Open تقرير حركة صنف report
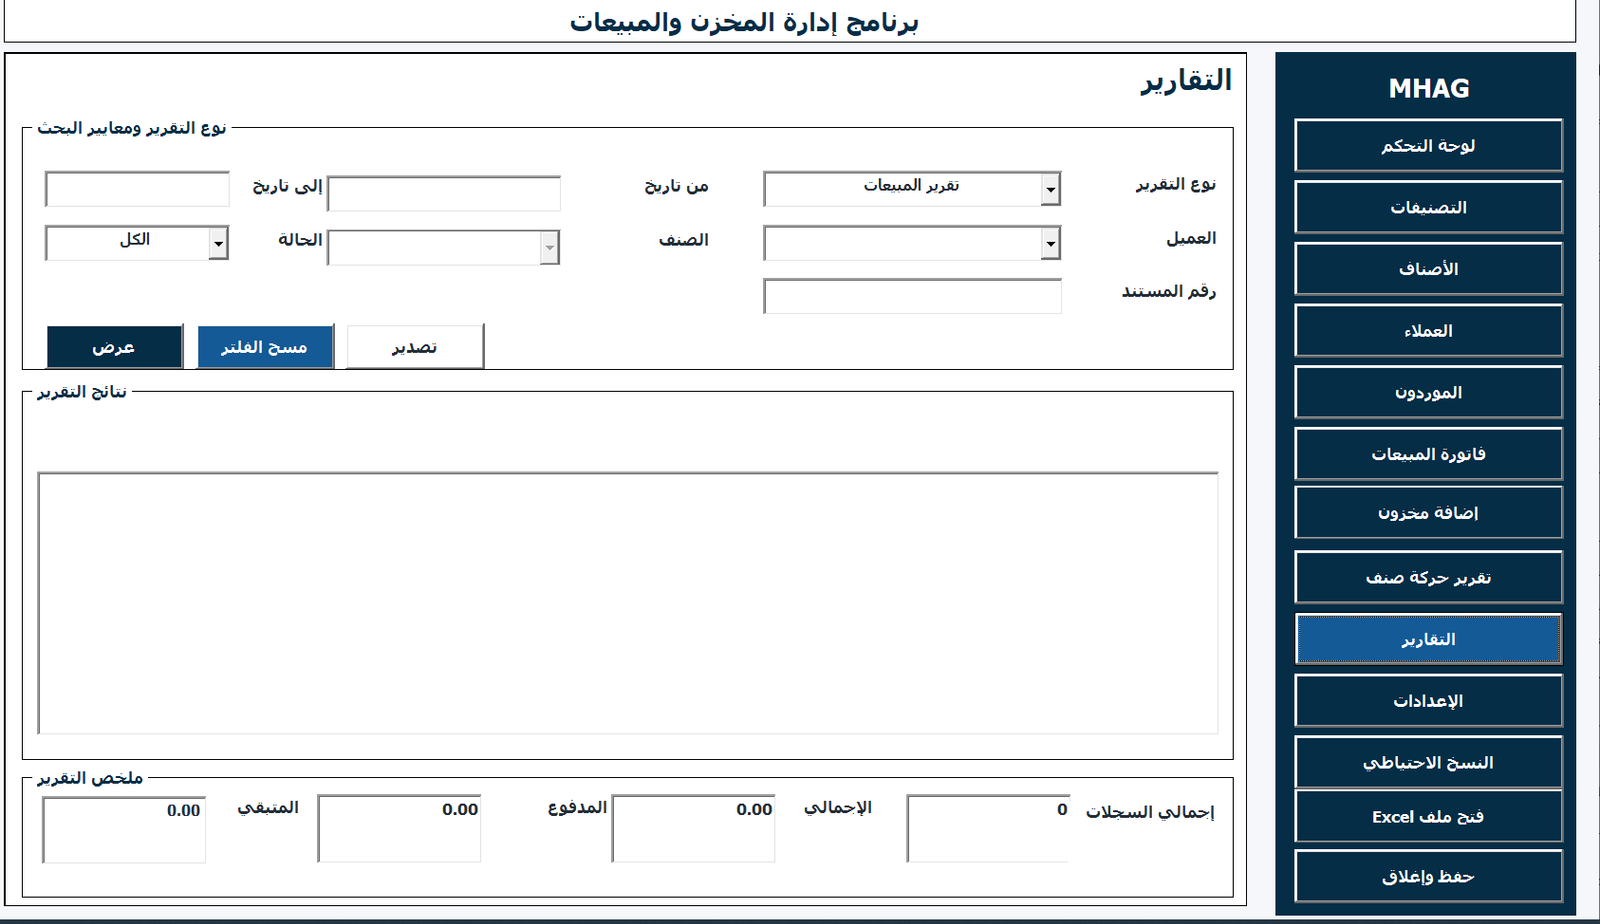Image resolution: width=1600 pixels, height=924 pixels. [1428, 578]
